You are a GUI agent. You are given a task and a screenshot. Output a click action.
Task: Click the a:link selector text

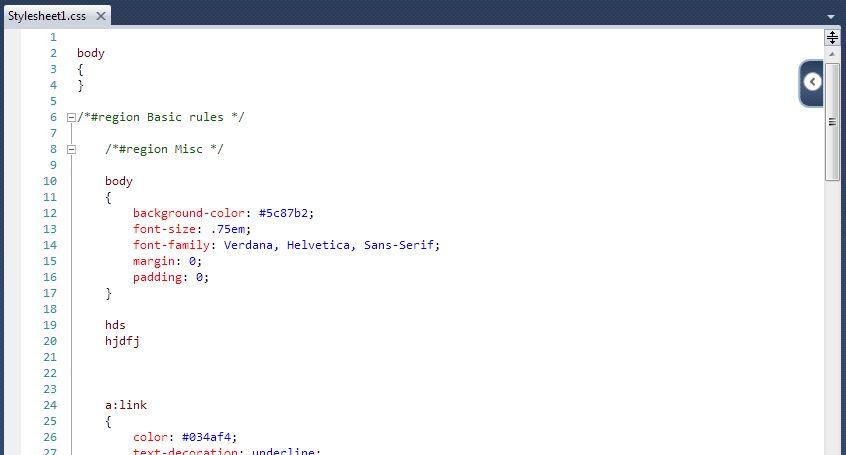(x=126, y=405)
